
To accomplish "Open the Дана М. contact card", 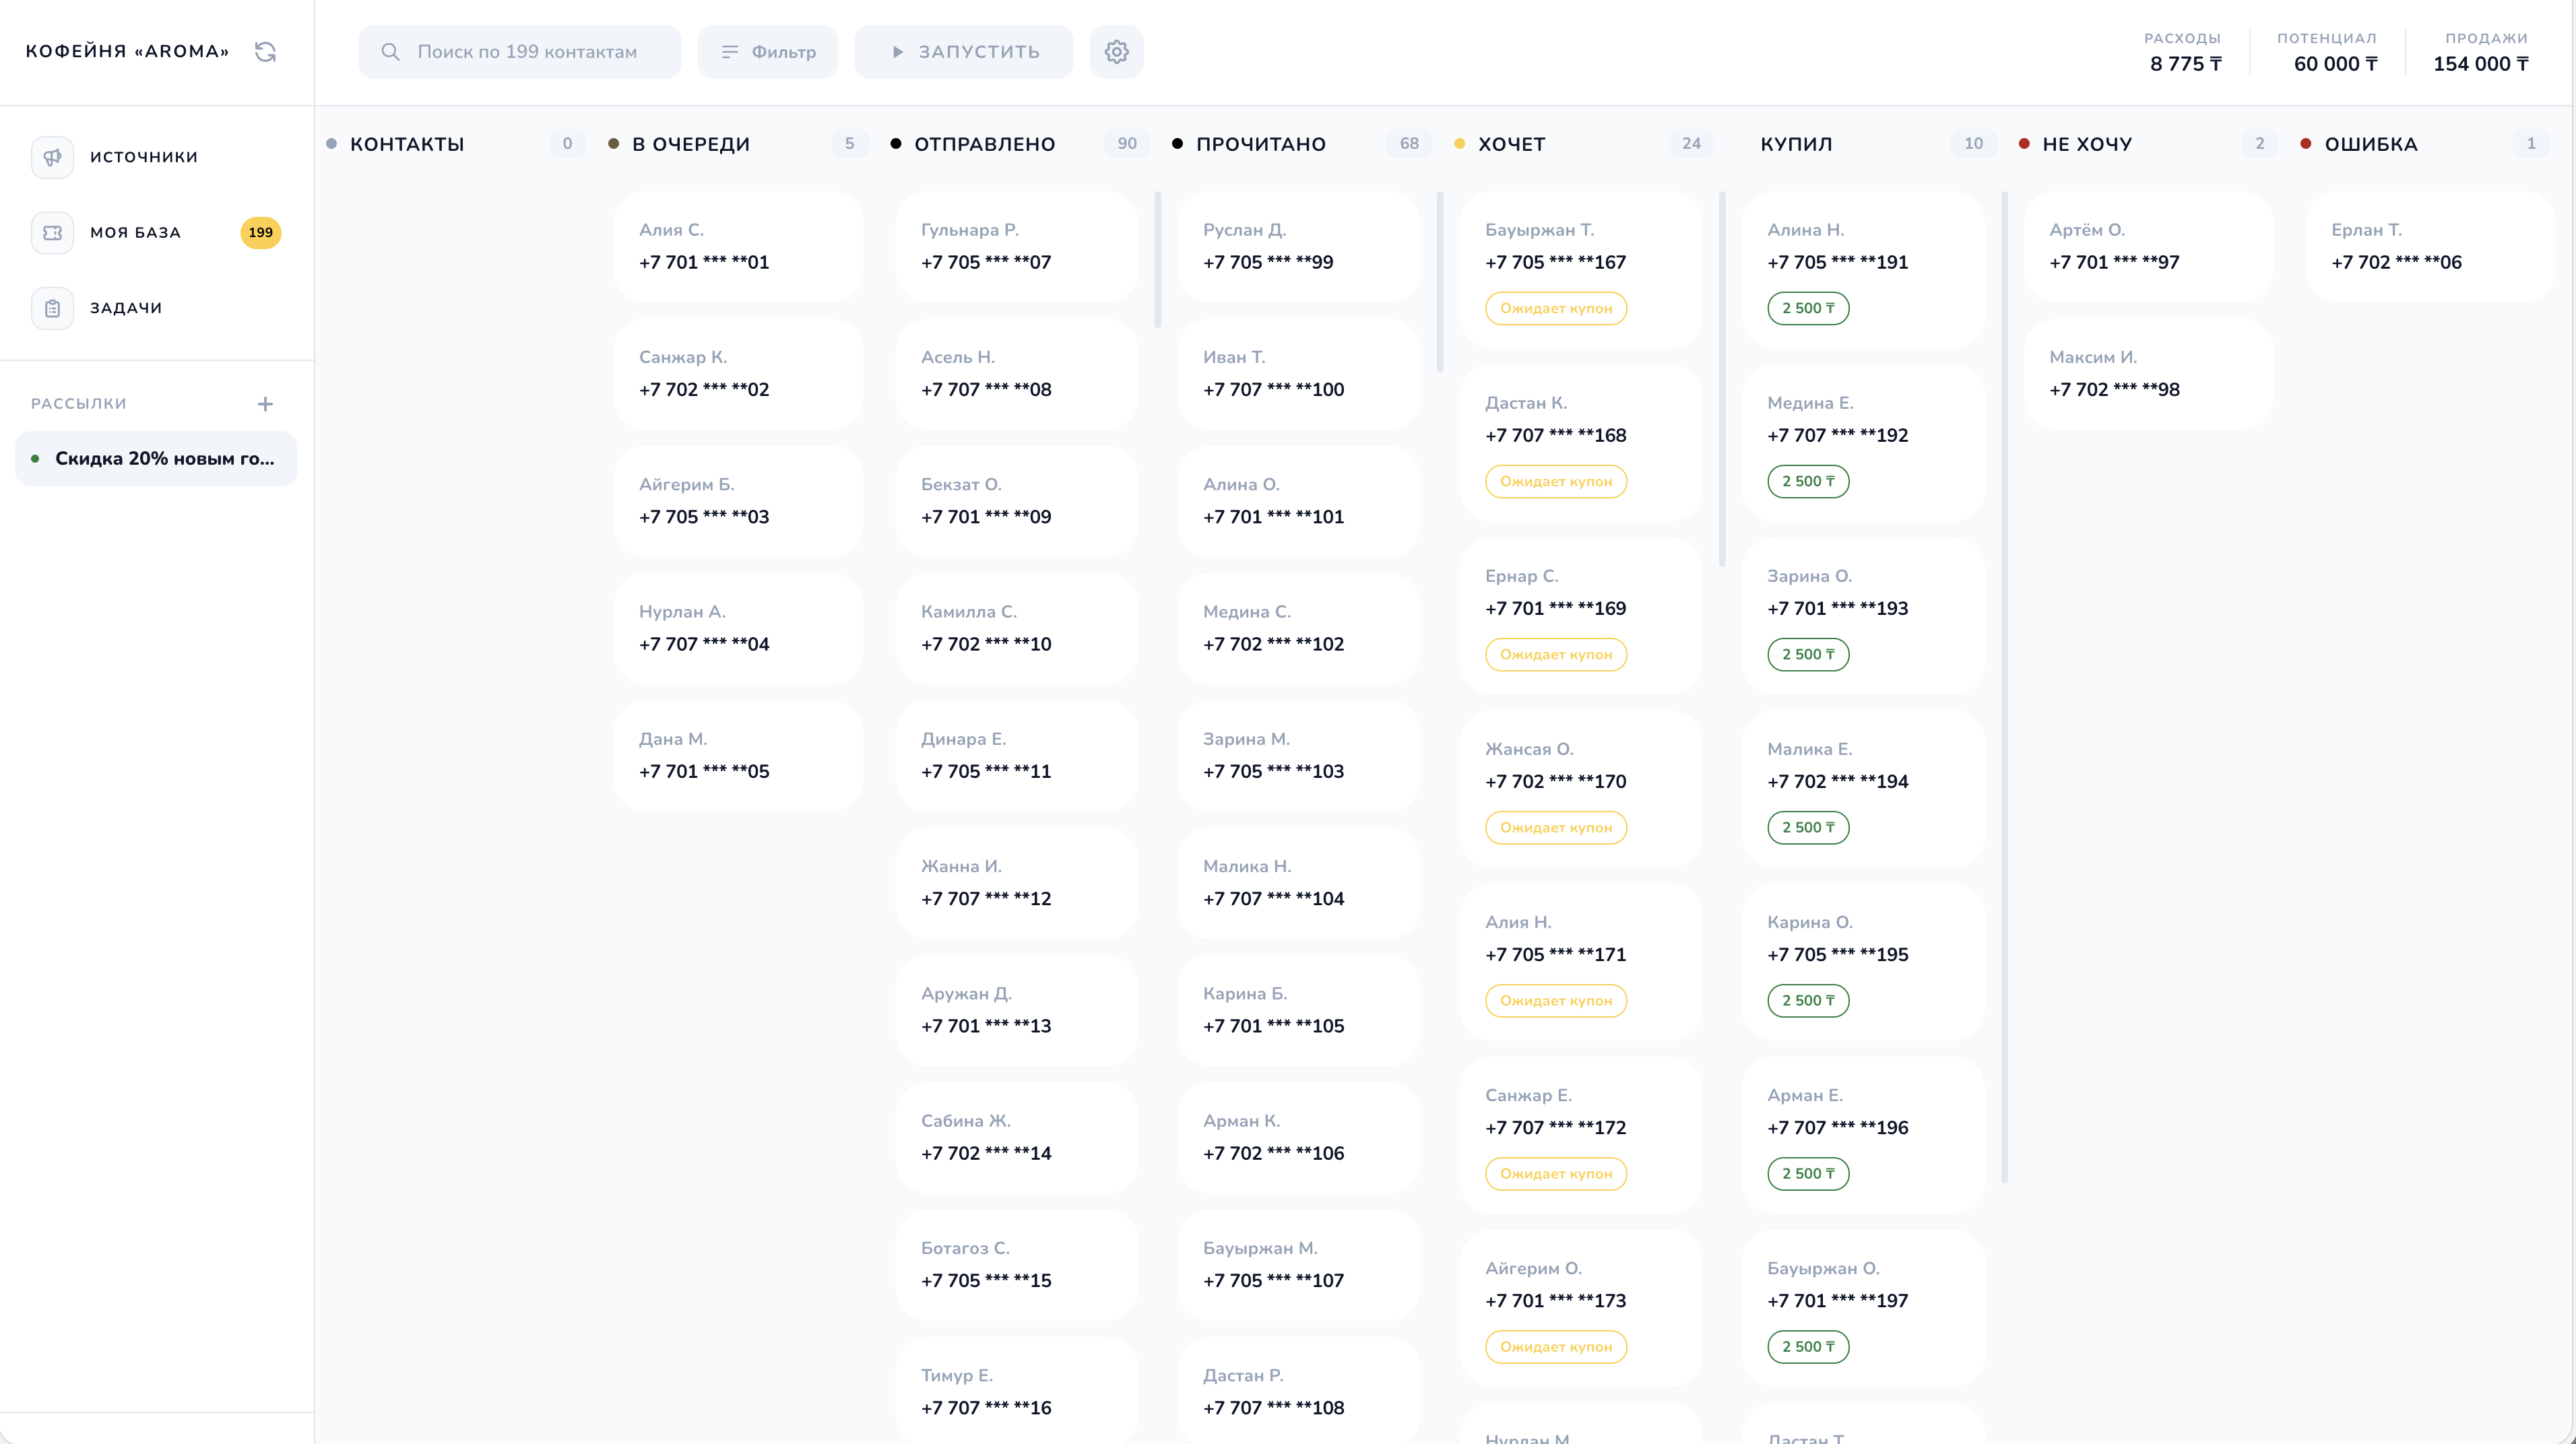I will pyautogui.click(x=738, y=756).
